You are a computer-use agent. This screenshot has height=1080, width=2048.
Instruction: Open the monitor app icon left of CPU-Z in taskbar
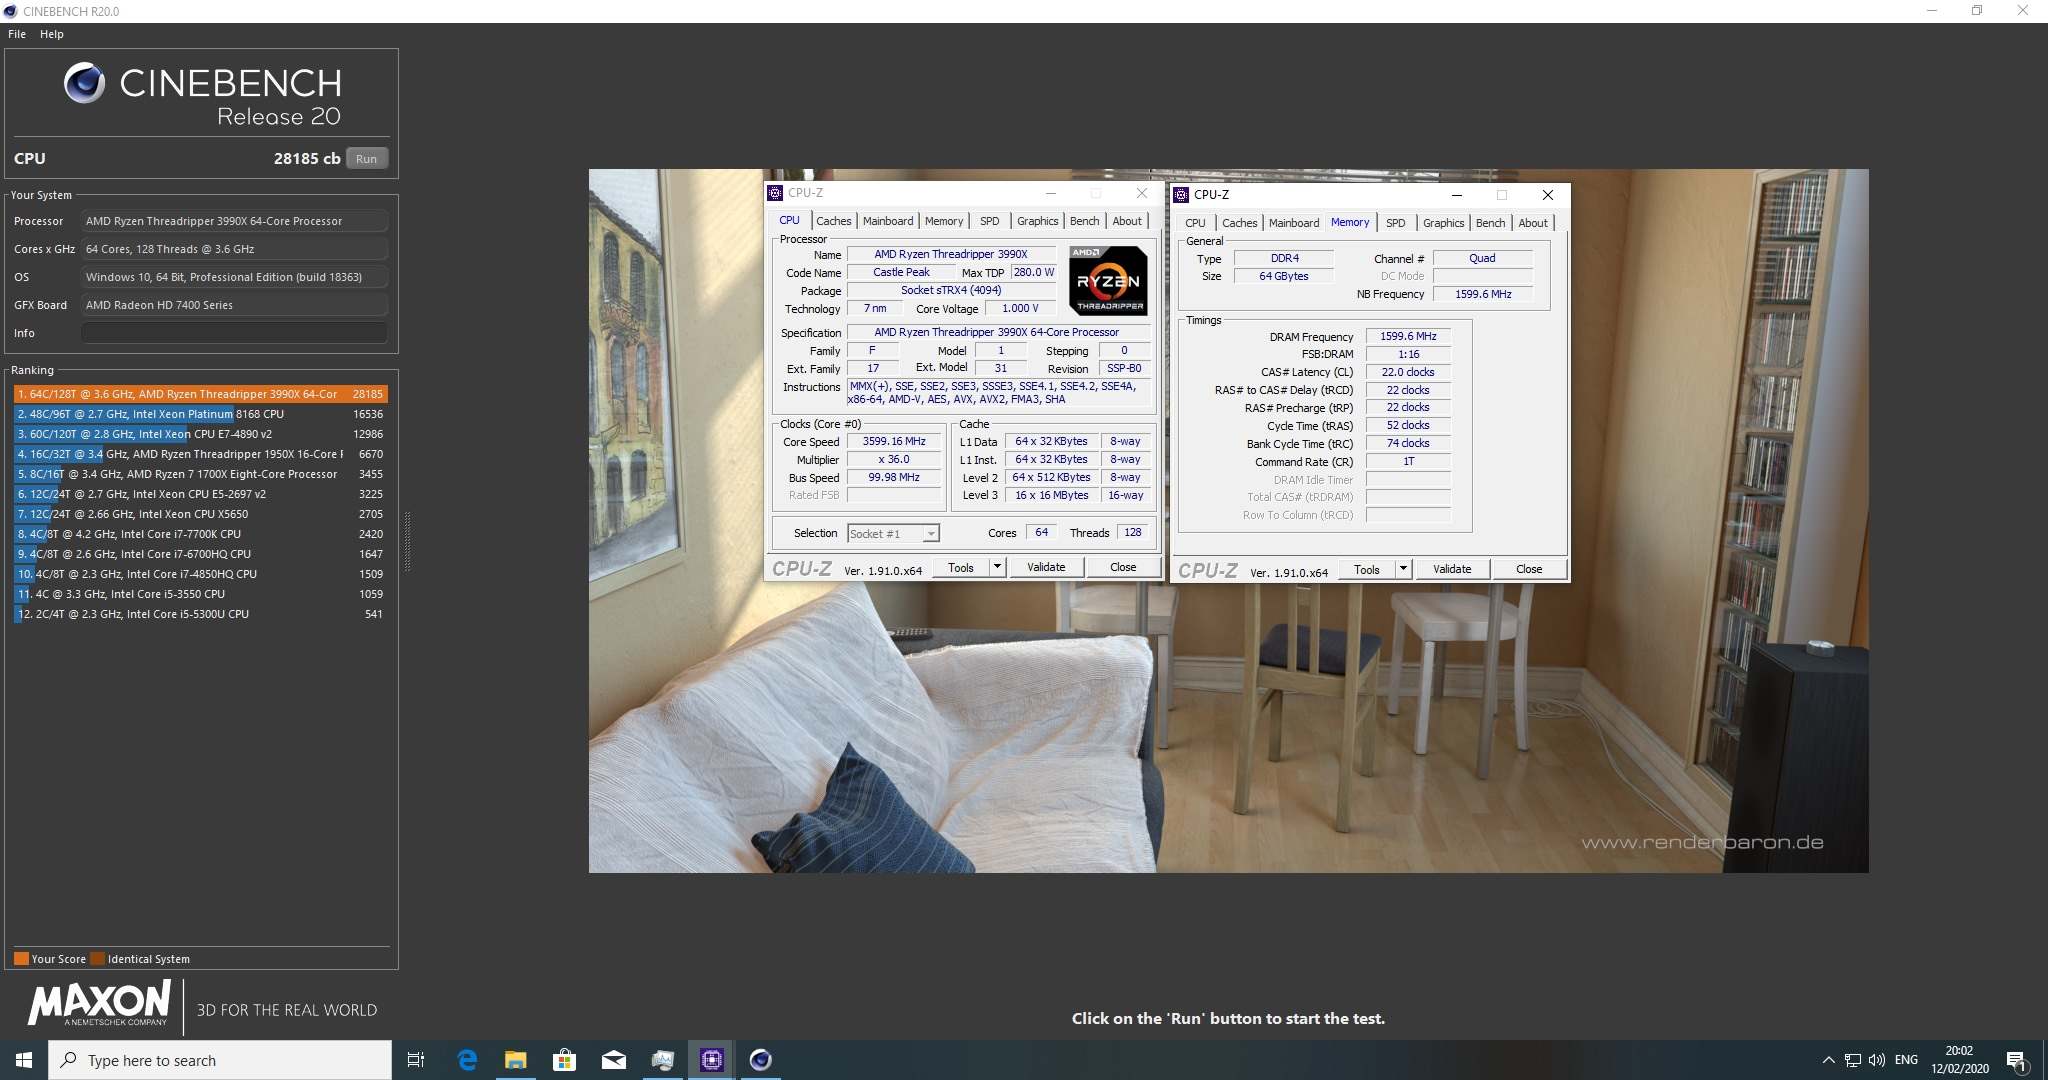coord(662,1060)
